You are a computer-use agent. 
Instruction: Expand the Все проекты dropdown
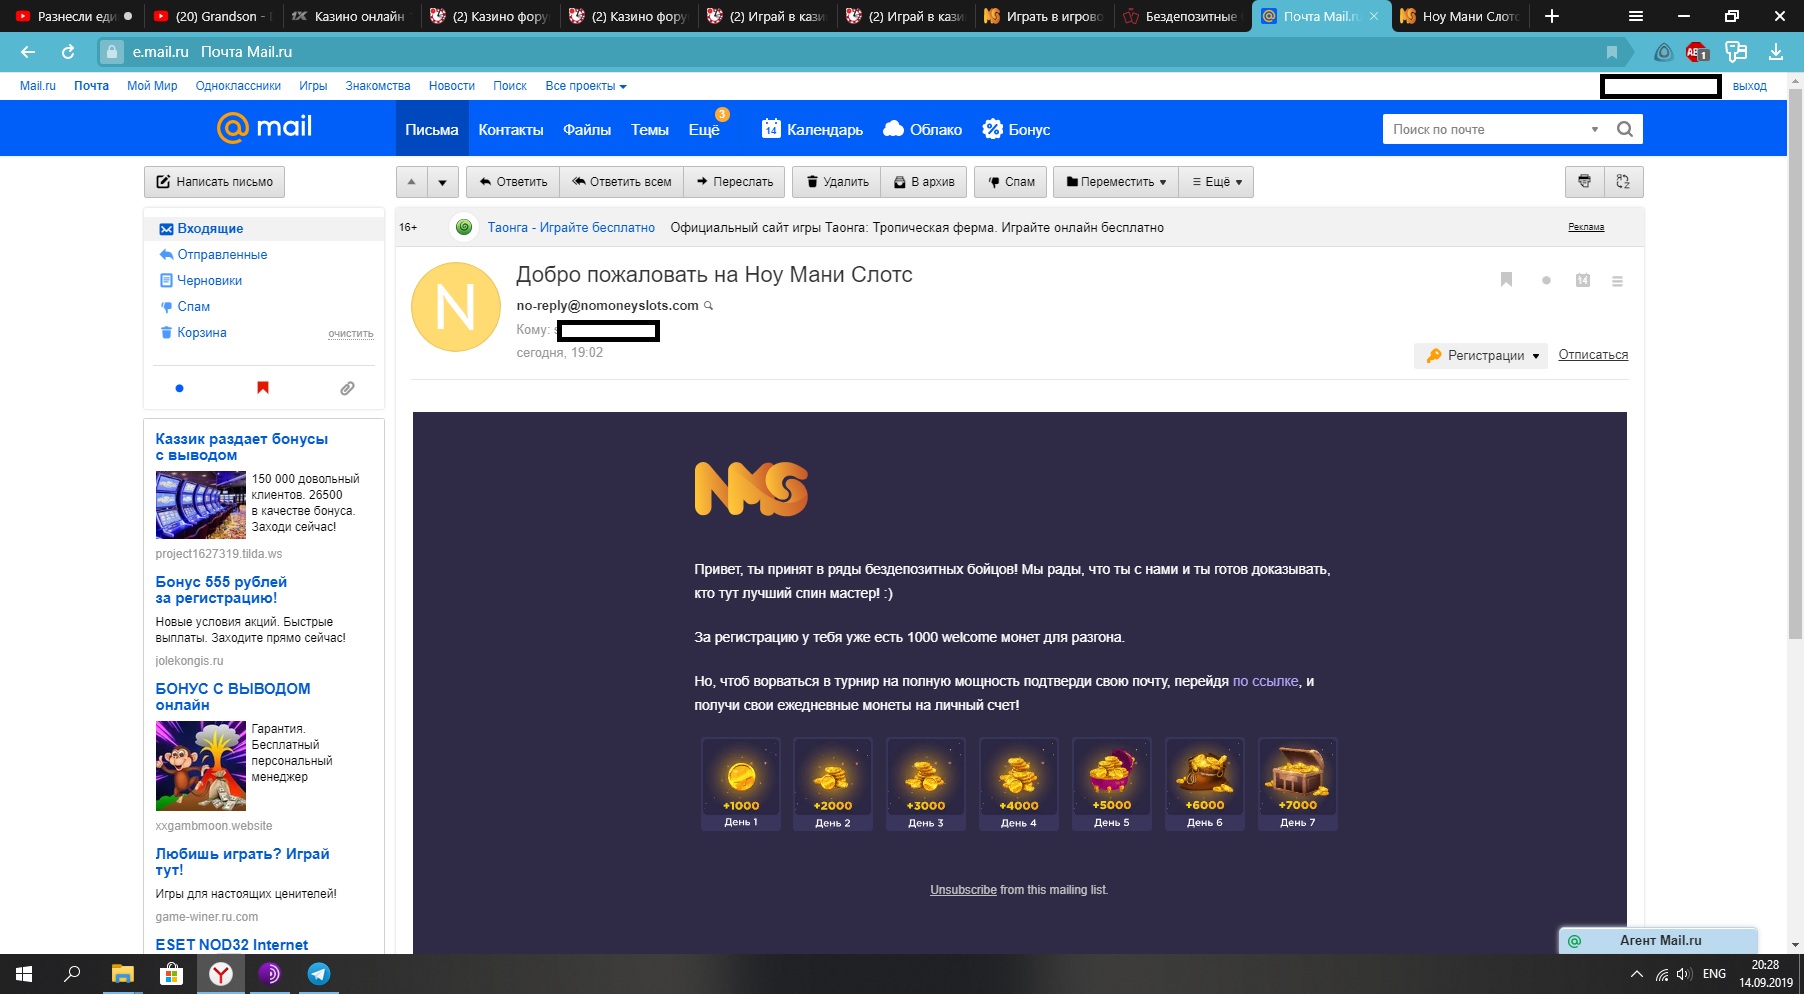point(586,86)
